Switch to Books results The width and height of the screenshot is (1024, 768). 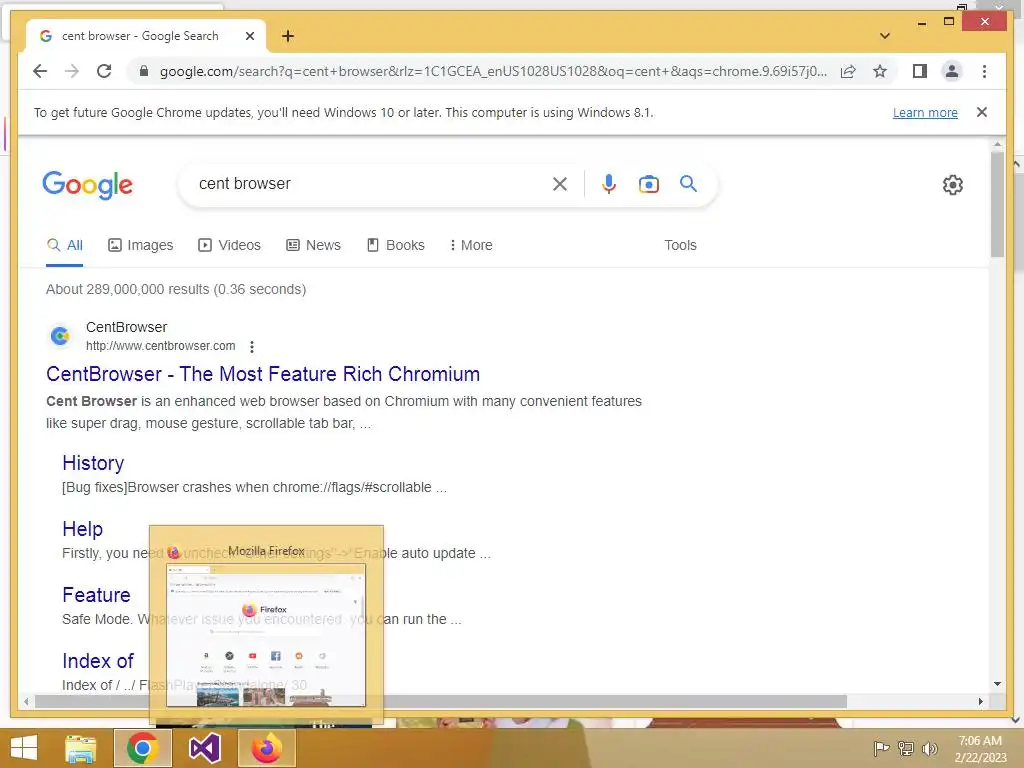pyautogui.click(x=396, y=246)
